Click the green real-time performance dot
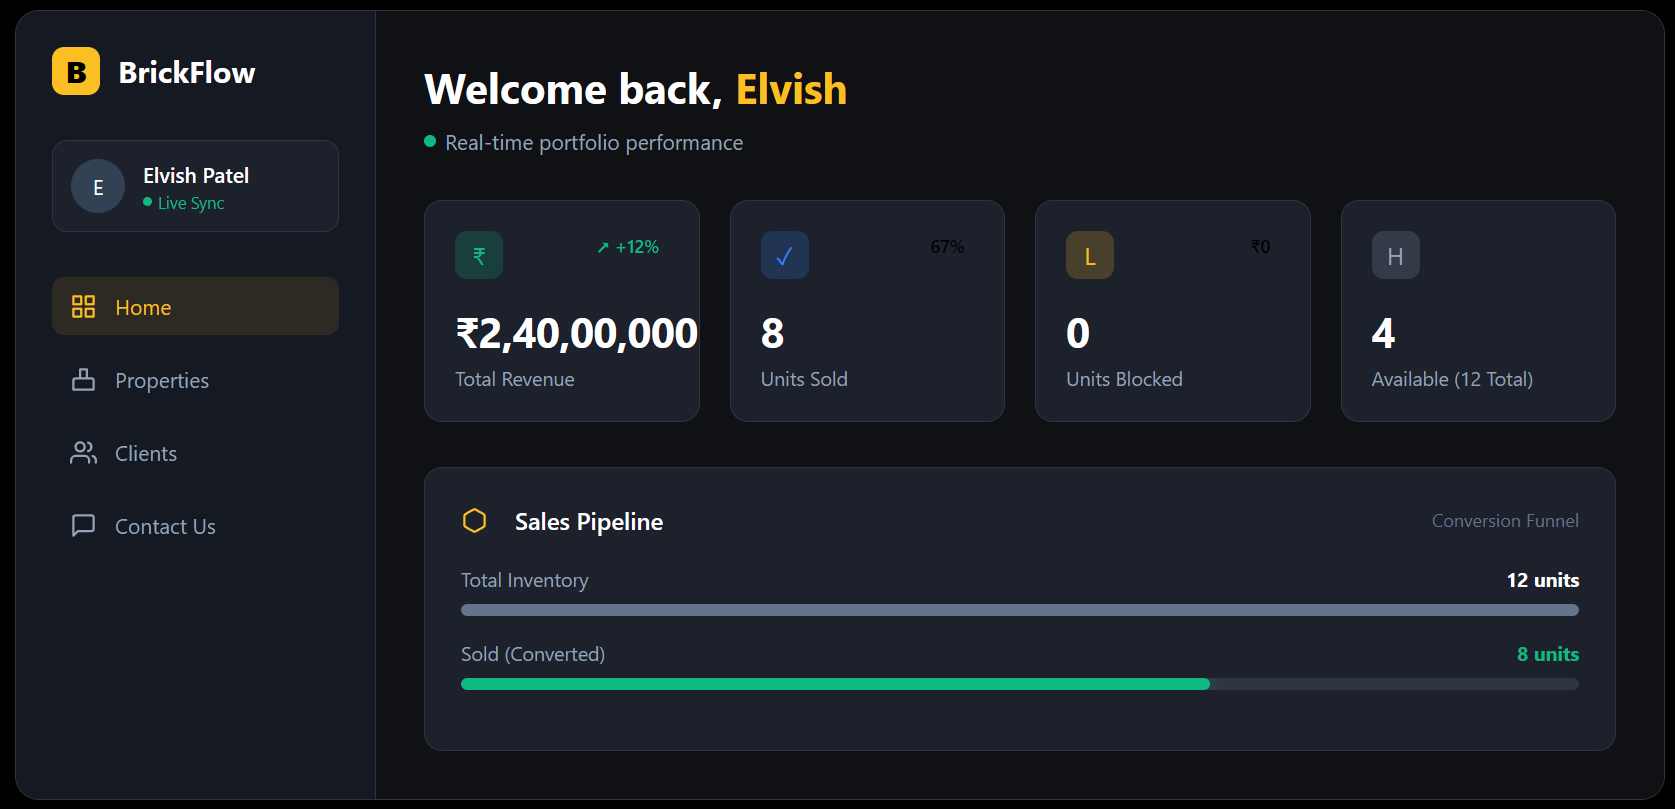The image size is (1675, 809). (x=430, y=142)
